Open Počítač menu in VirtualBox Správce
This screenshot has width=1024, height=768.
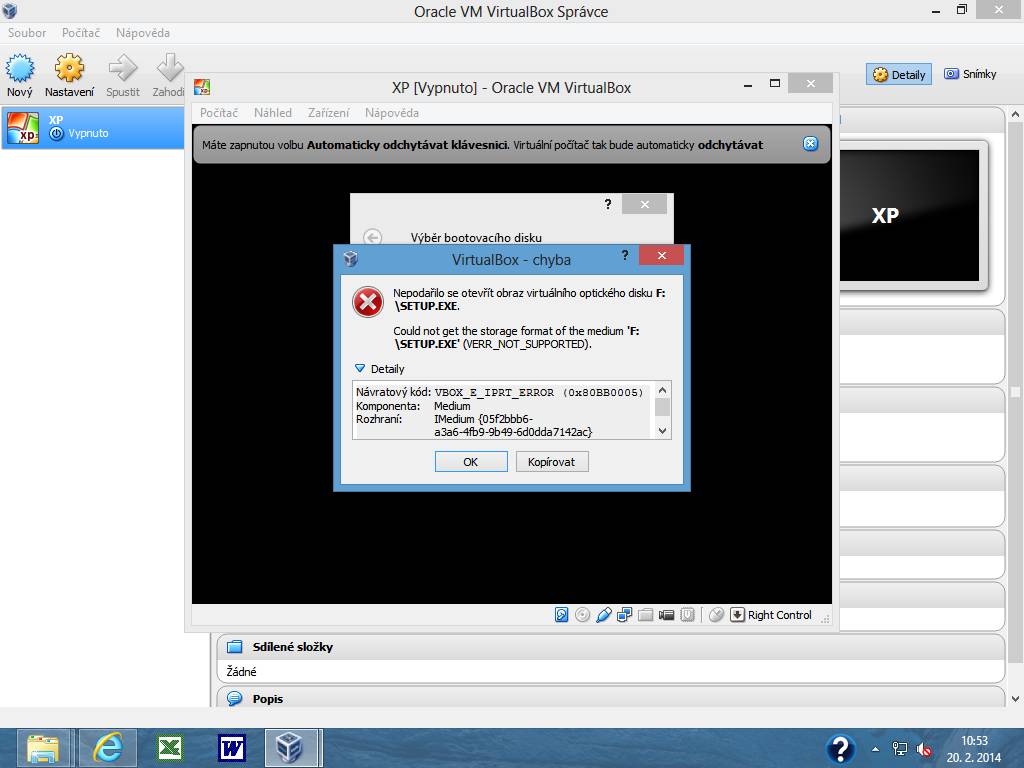(81, 33)
